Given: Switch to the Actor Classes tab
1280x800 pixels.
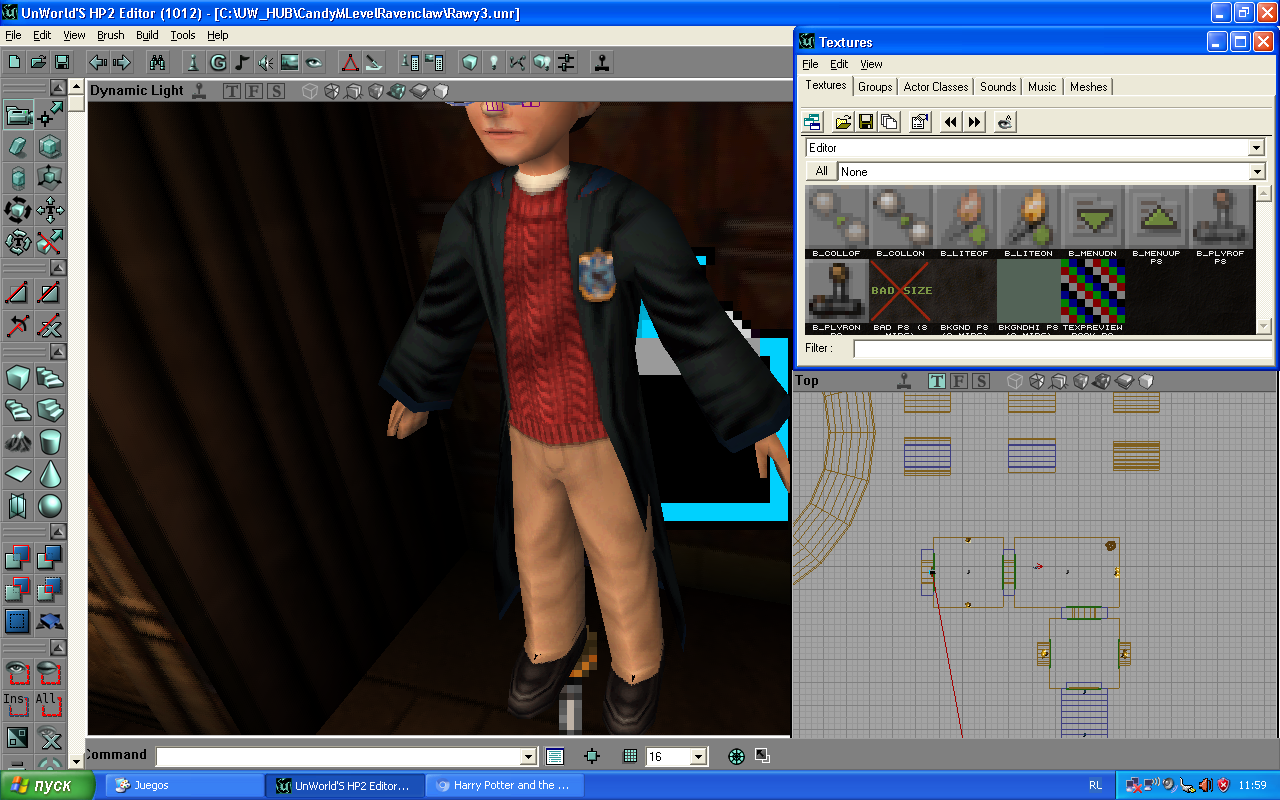Looking at the screenshot, I should pos(936,87).
